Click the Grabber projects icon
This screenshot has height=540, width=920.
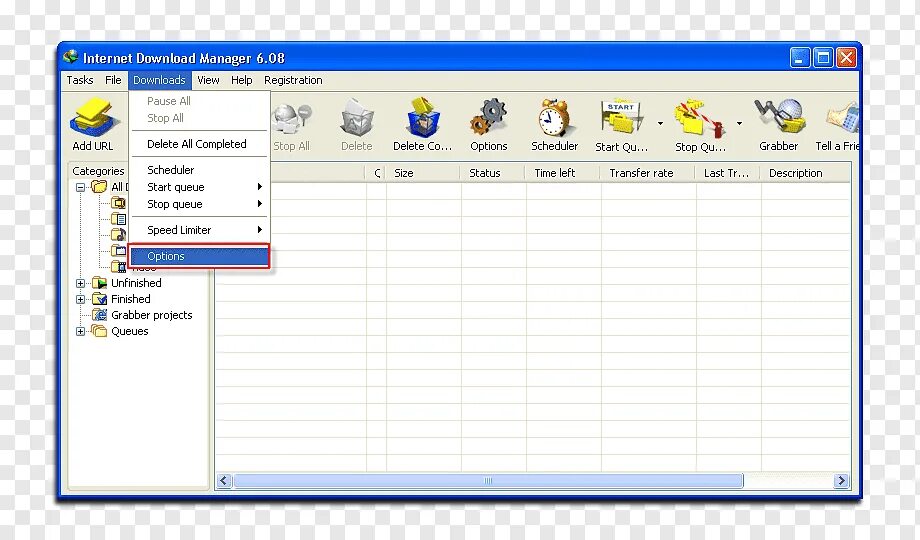pyautogui.click(x=100, y=315)
